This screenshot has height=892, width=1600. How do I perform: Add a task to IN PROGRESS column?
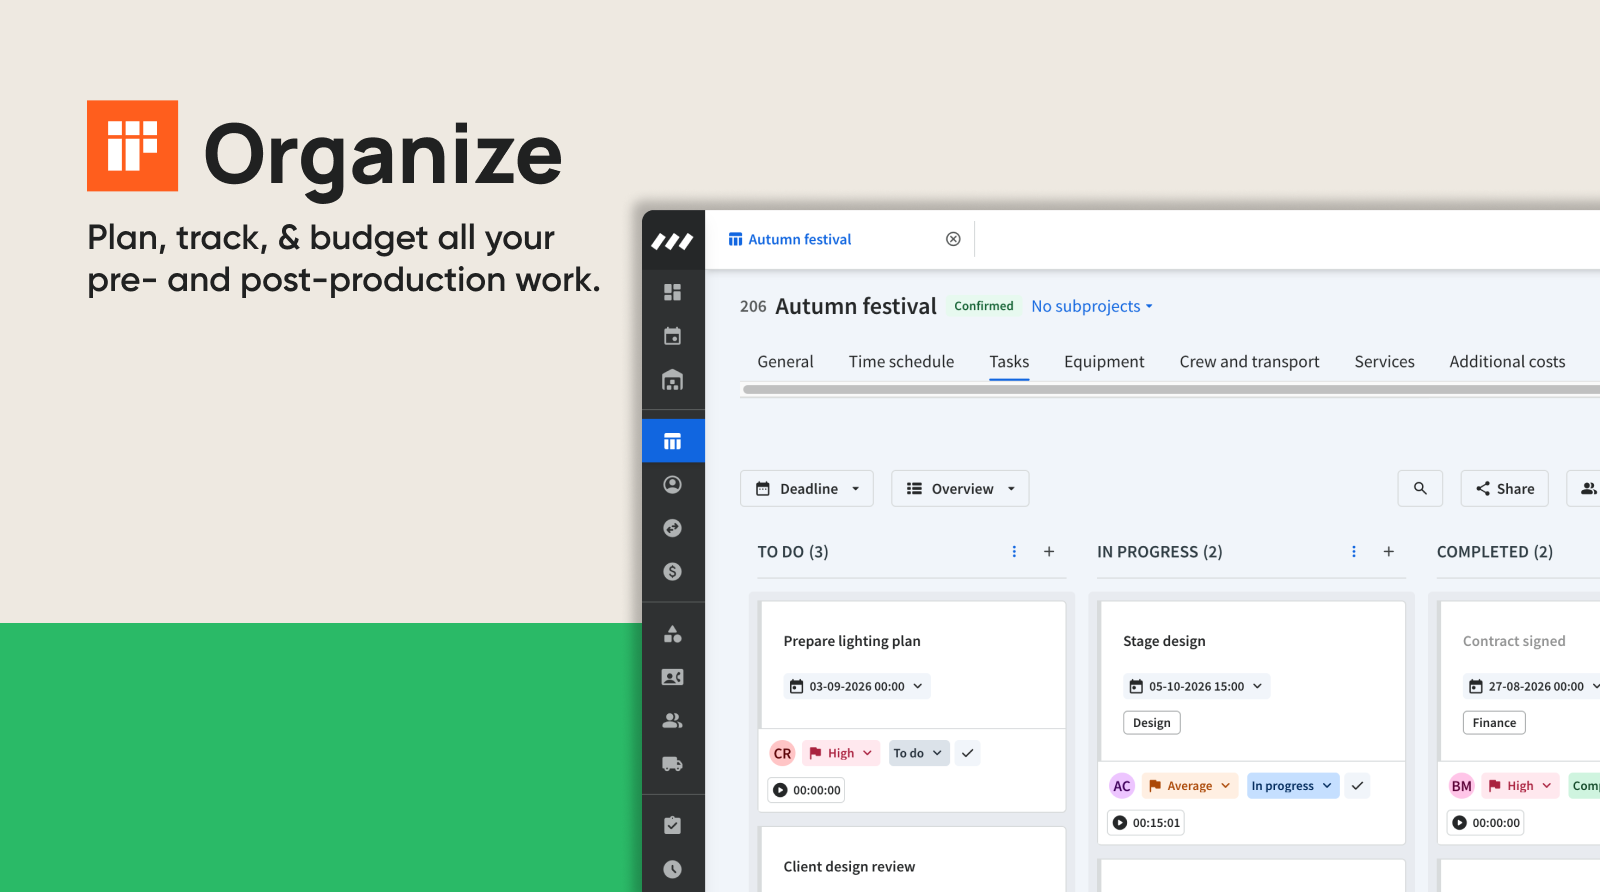[1389, 552]
